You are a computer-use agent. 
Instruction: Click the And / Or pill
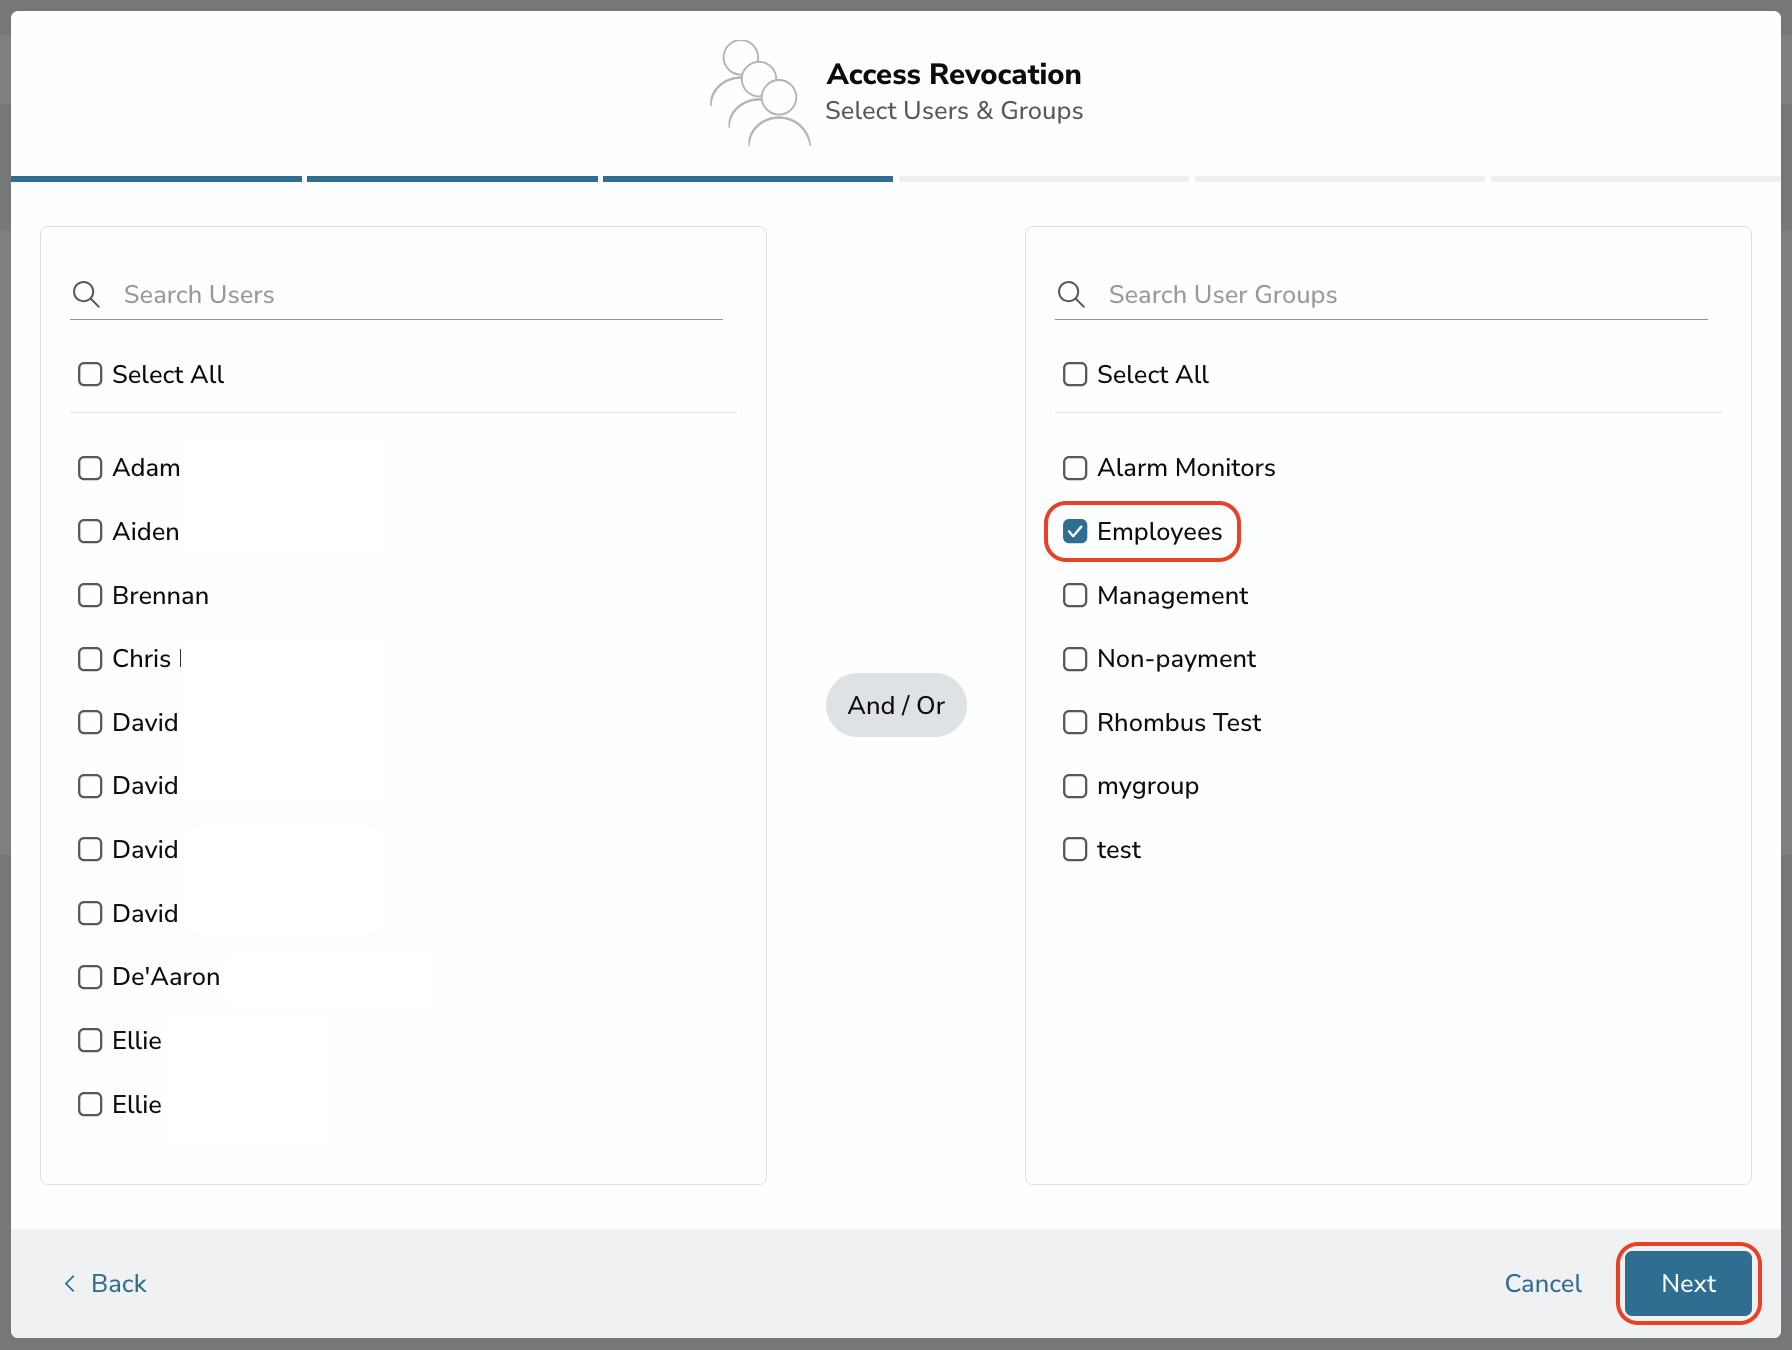896,705
